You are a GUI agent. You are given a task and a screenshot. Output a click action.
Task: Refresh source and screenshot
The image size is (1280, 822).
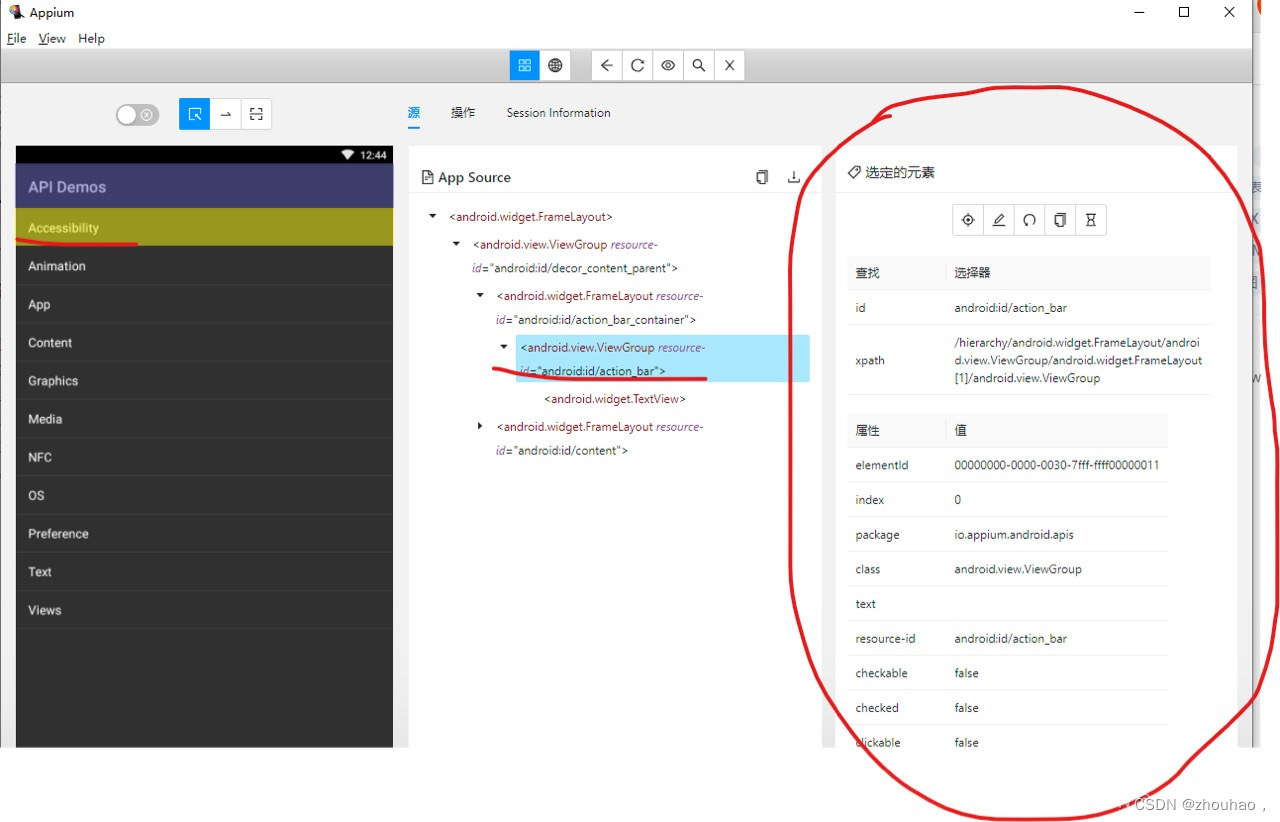(637, 65)
